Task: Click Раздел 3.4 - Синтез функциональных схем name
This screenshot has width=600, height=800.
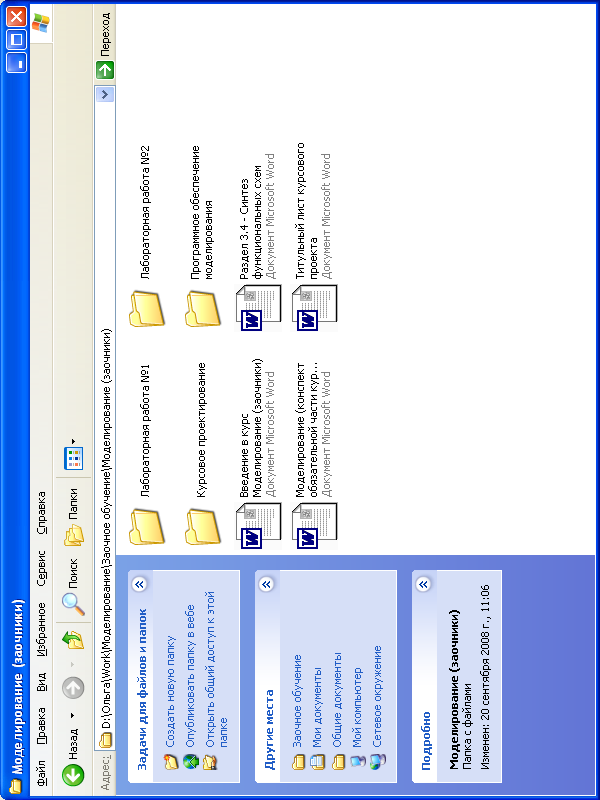Action: click(251, 222)
